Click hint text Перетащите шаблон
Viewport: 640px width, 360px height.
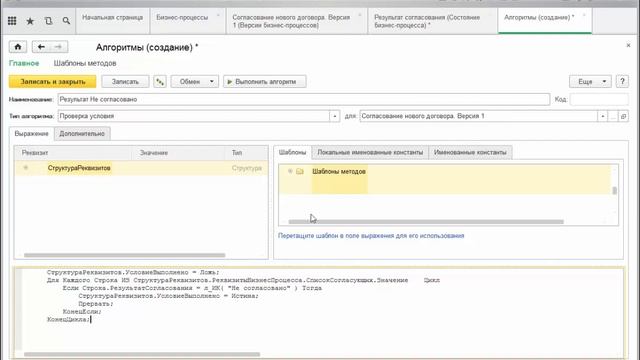(x=371, y=236)
